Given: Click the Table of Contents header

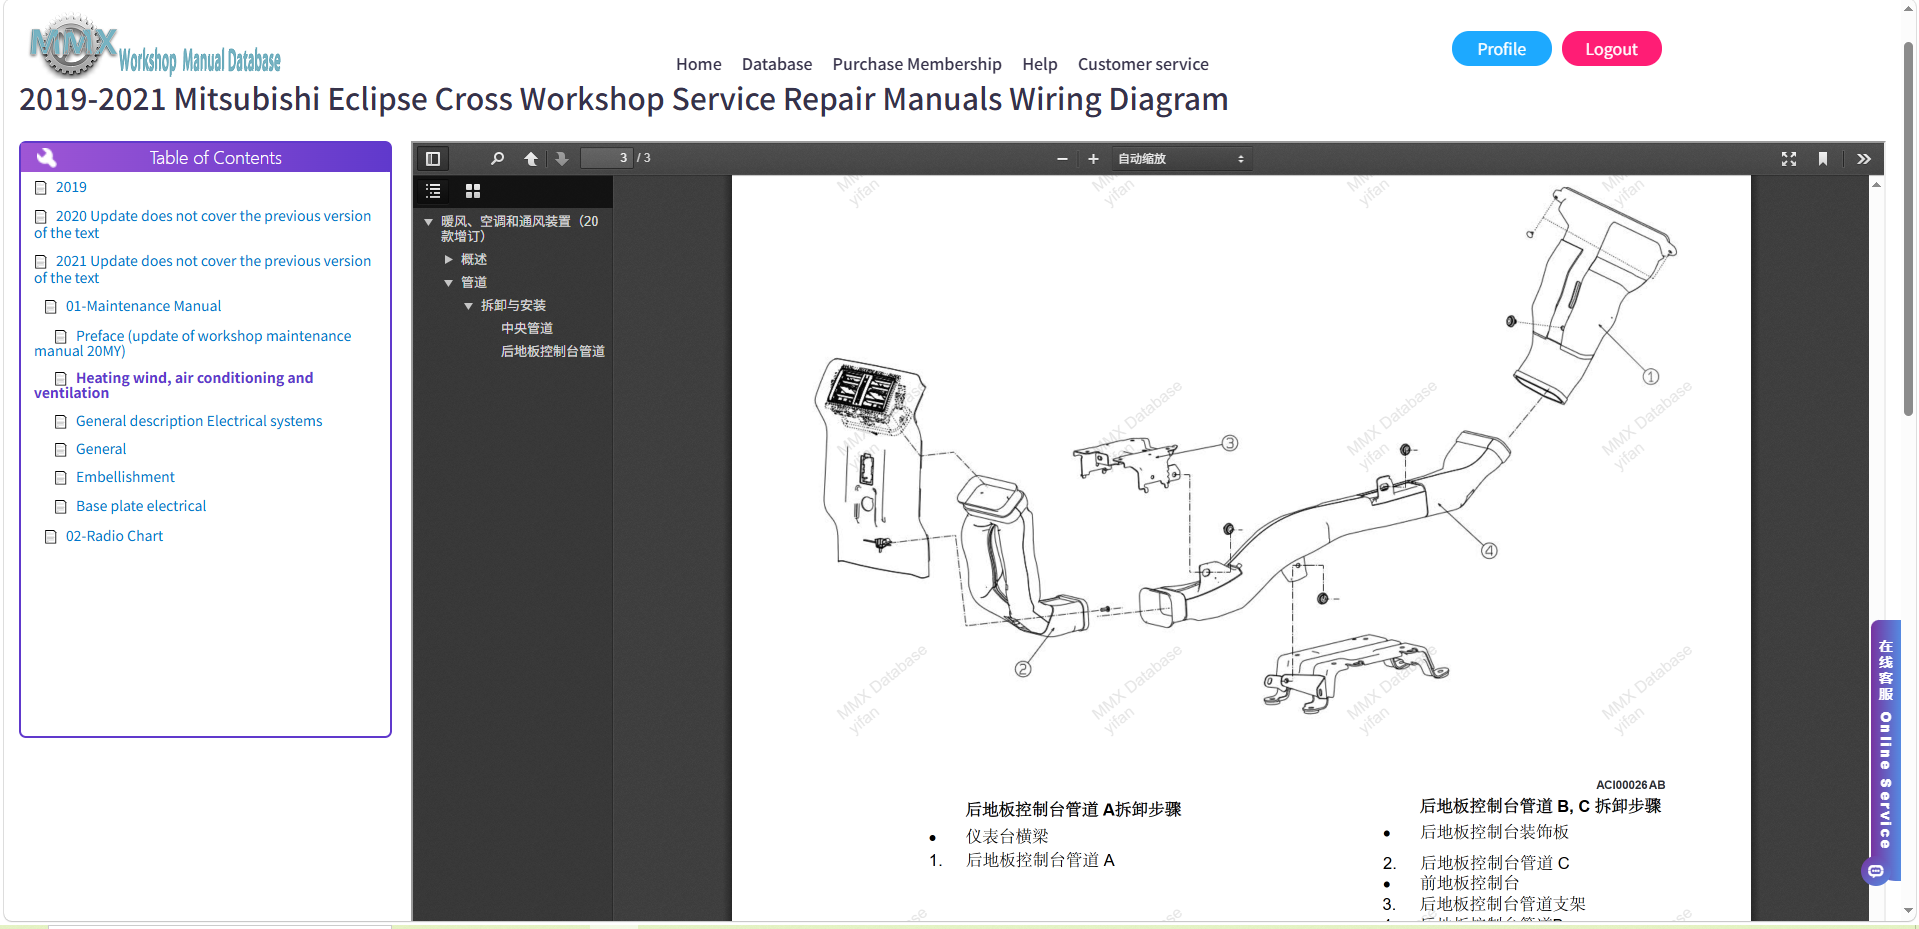Looking at the screenshot, I should coord(205,157).
